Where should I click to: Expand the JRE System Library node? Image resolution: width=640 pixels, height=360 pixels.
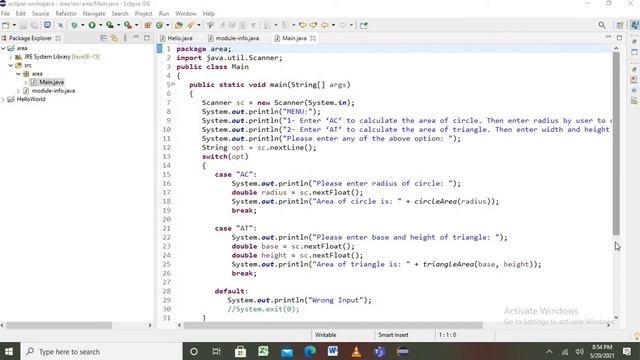pyautogui.click(x=11, y=57)
